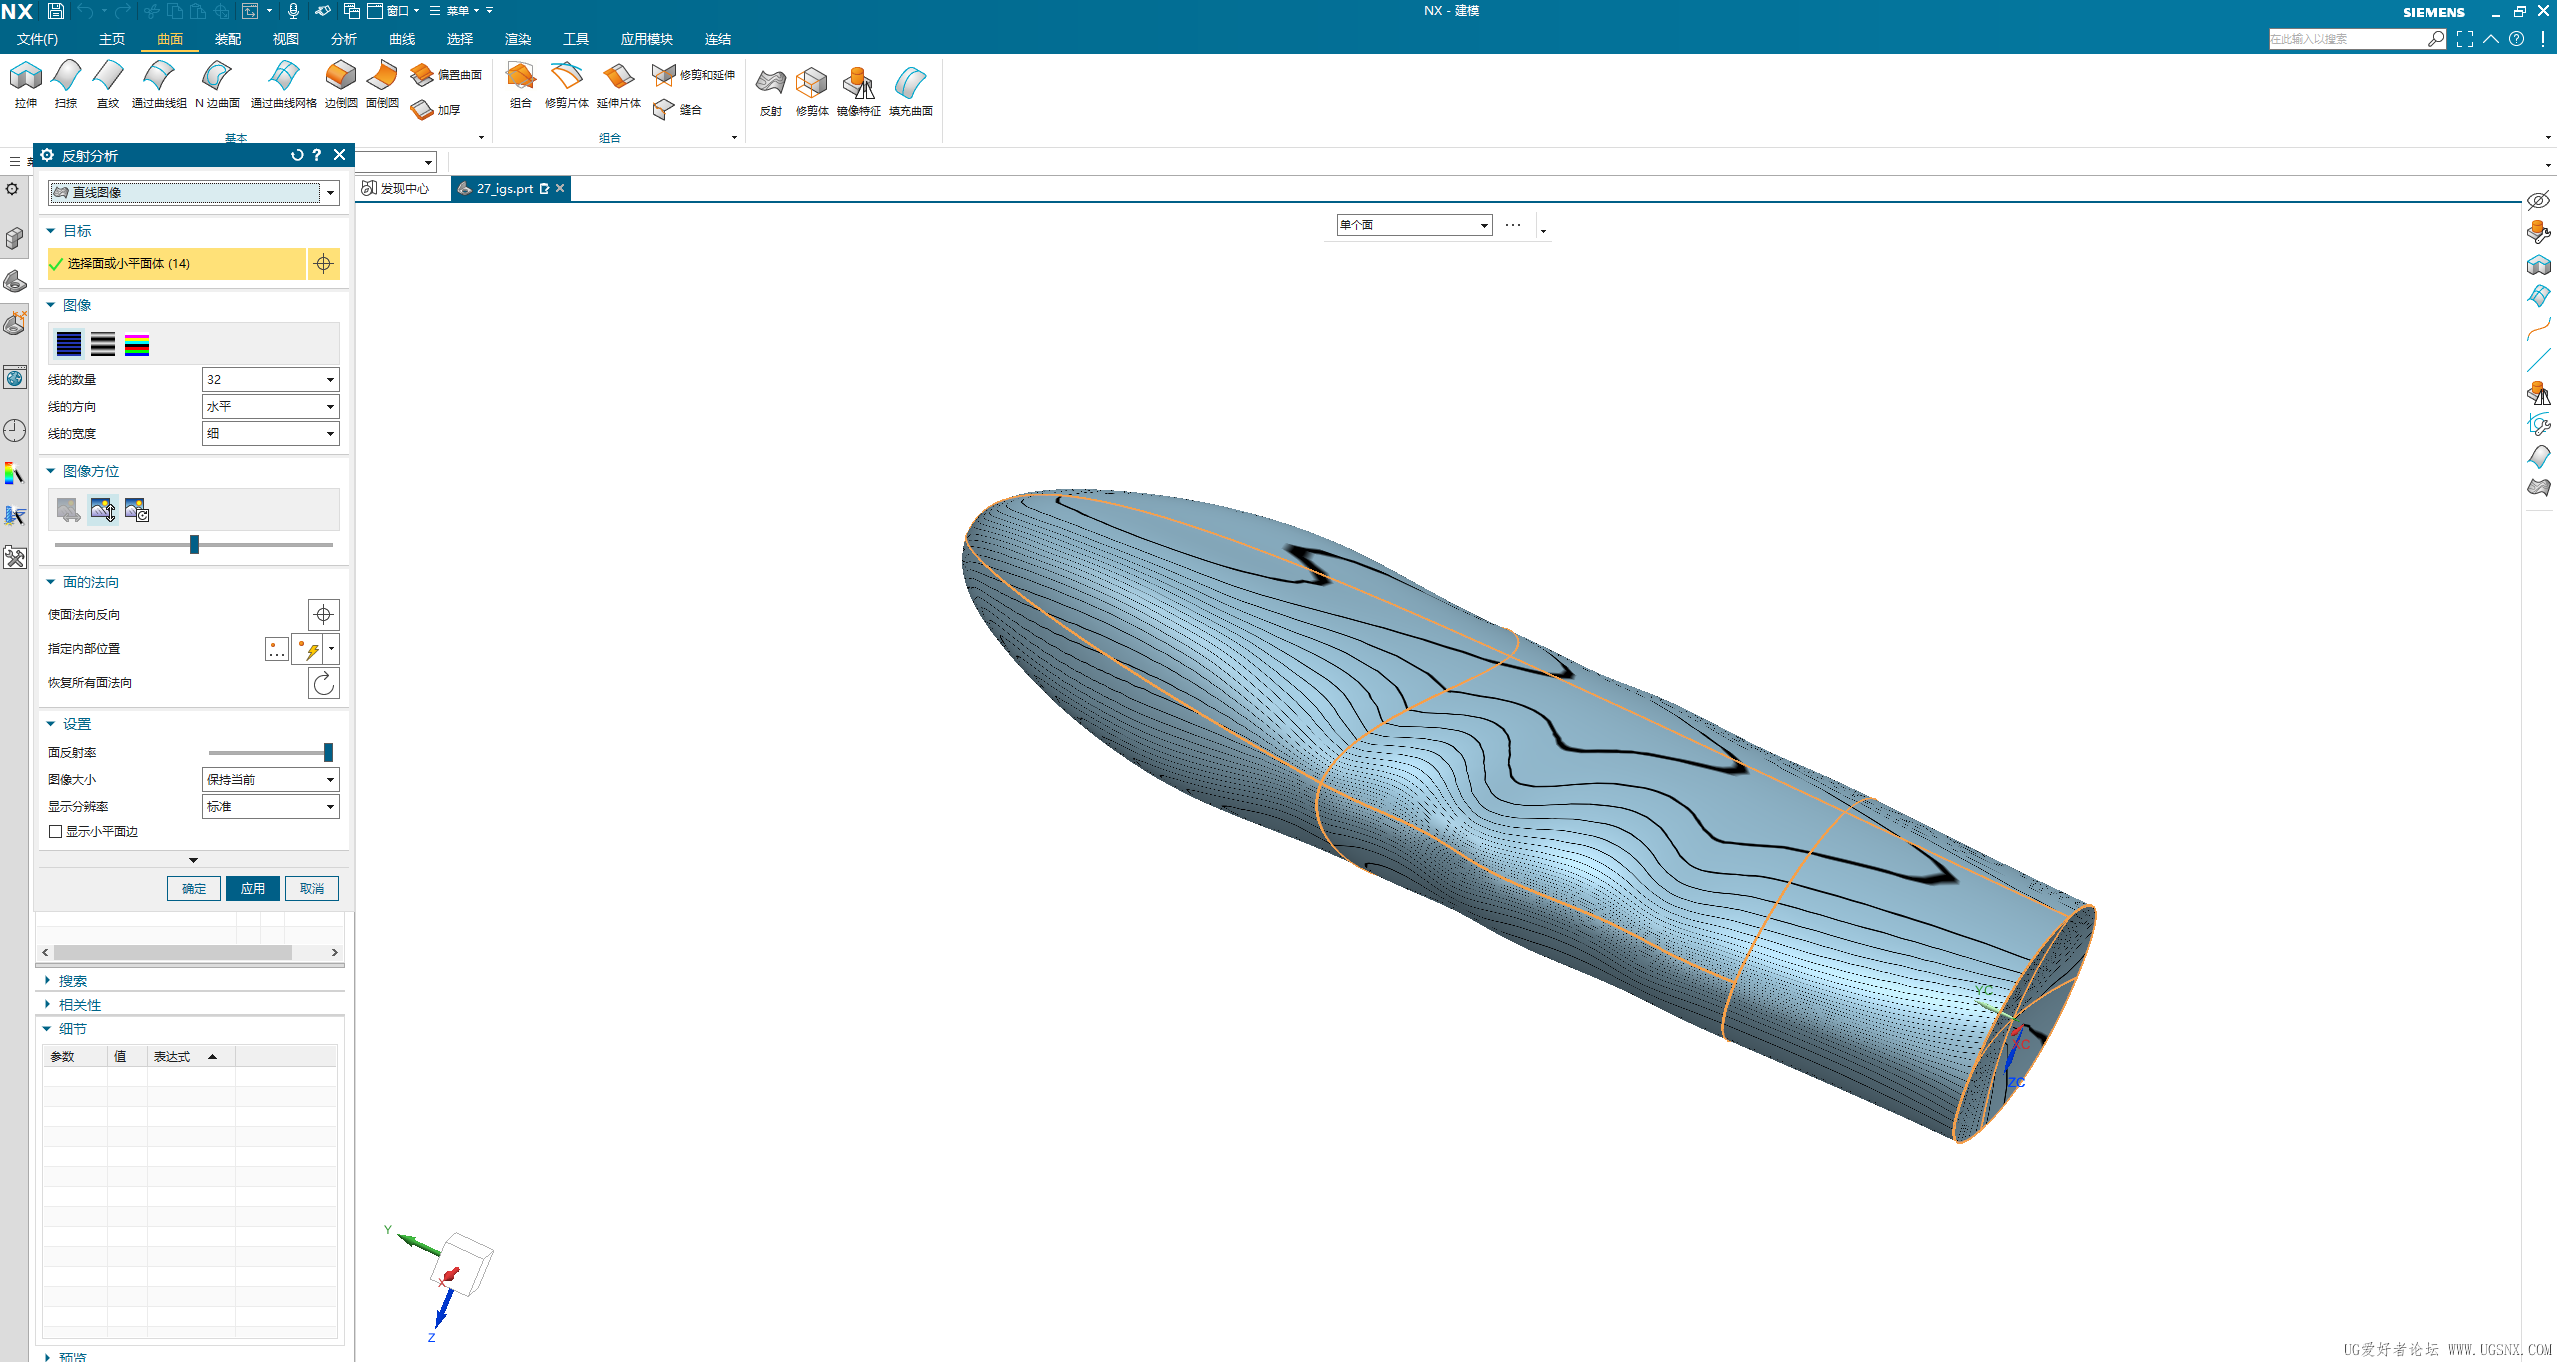This screenshot has width=2557, height=1362.
Task: Switch to the 应用模块 ribbon tab
Action: [x=647, y=39]
